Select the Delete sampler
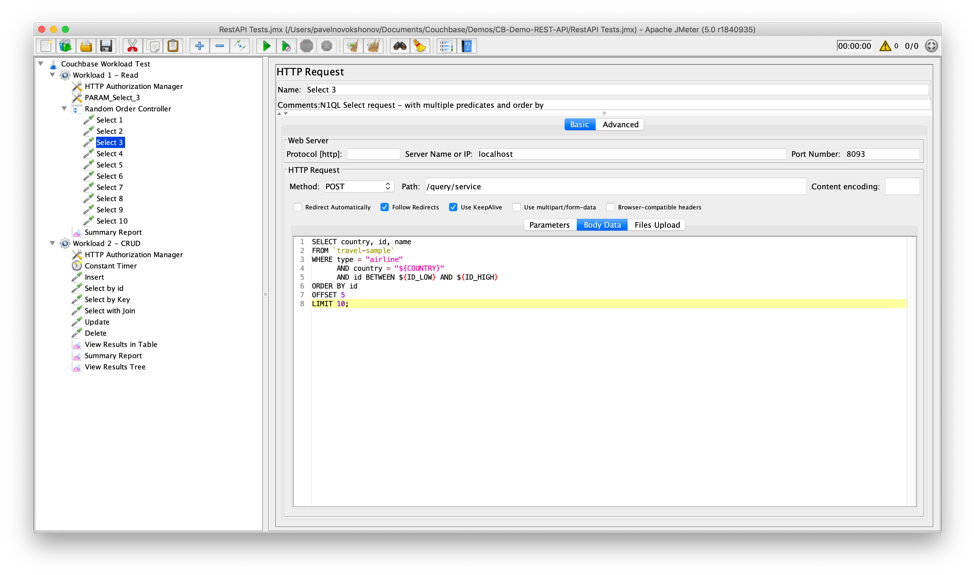974x575 pixels. [x=95, y=333]
